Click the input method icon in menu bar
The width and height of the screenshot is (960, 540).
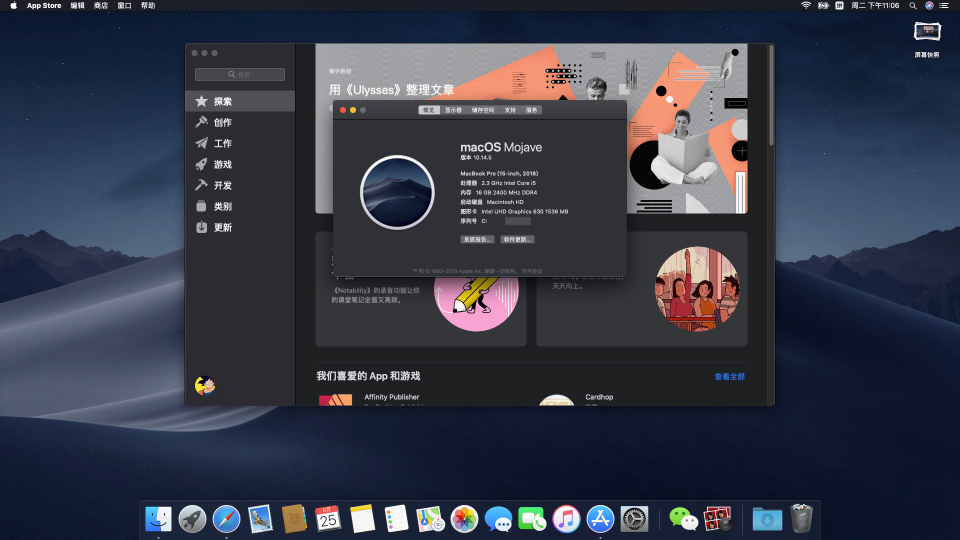coord(839,6)
